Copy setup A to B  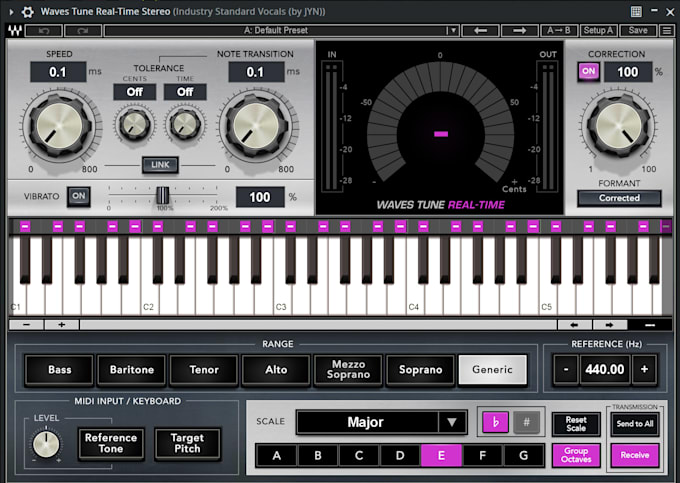click(x=559, y=31)
